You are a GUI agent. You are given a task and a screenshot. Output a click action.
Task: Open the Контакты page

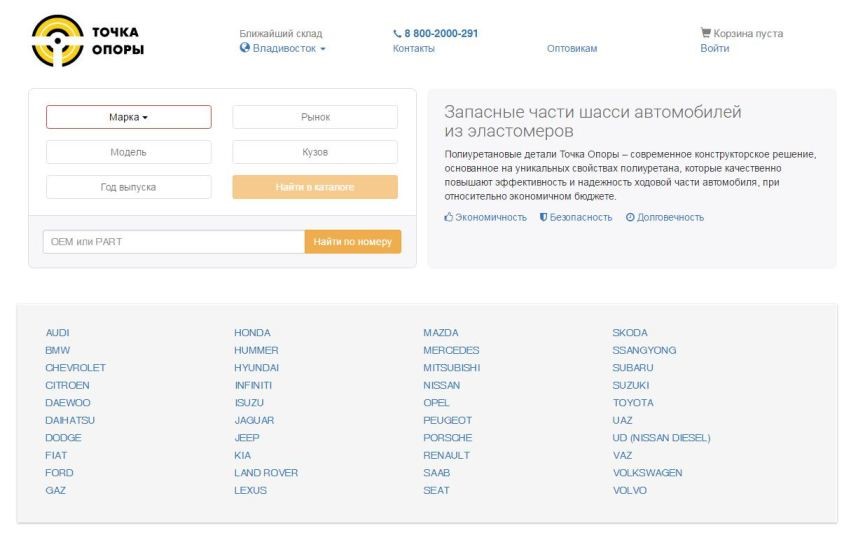pyautogui.click(x=414, y=48)
